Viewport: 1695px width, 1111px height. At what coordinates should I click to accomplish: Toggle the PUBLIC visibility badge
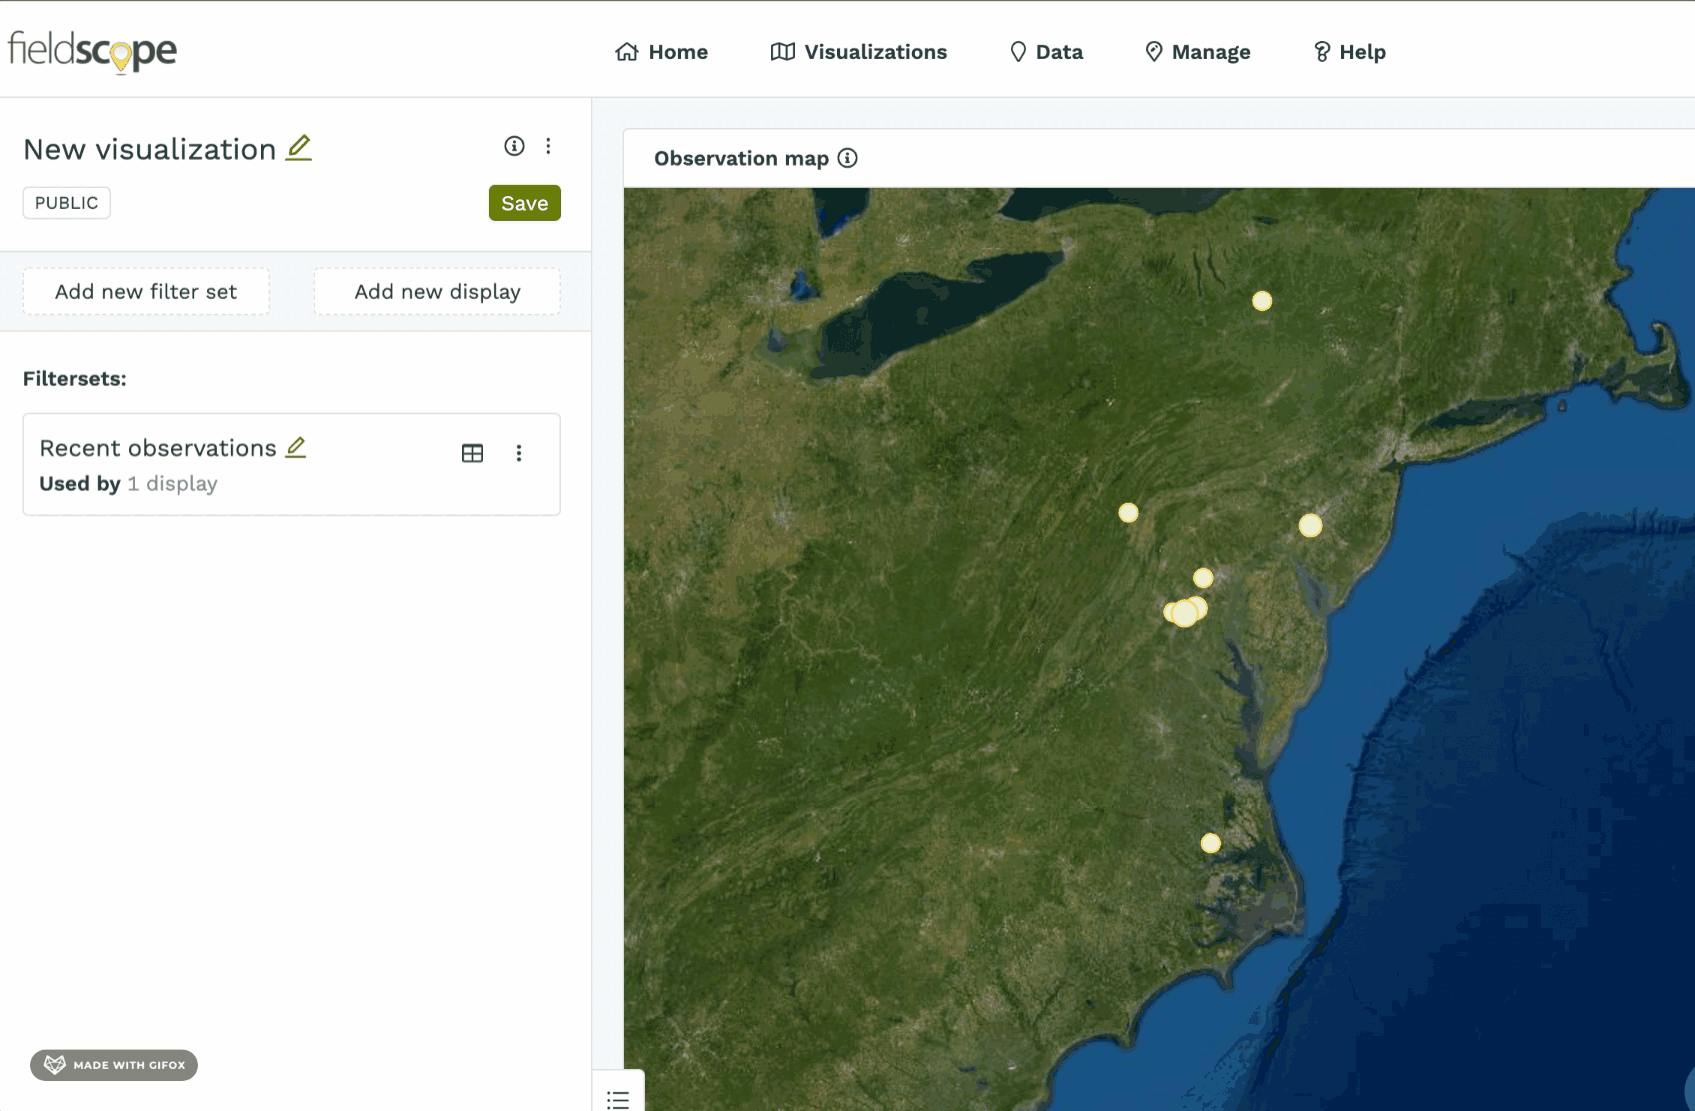point(67,203)
